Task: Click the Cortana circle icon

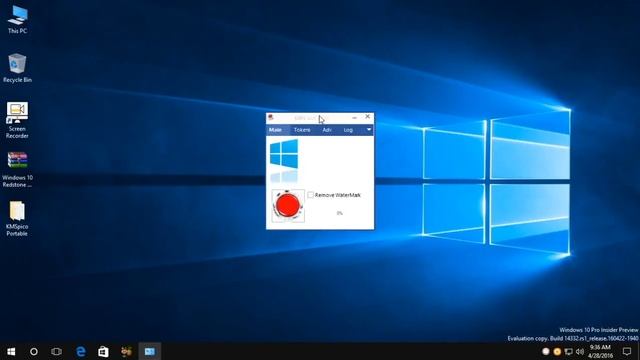Action: [34, 351]
